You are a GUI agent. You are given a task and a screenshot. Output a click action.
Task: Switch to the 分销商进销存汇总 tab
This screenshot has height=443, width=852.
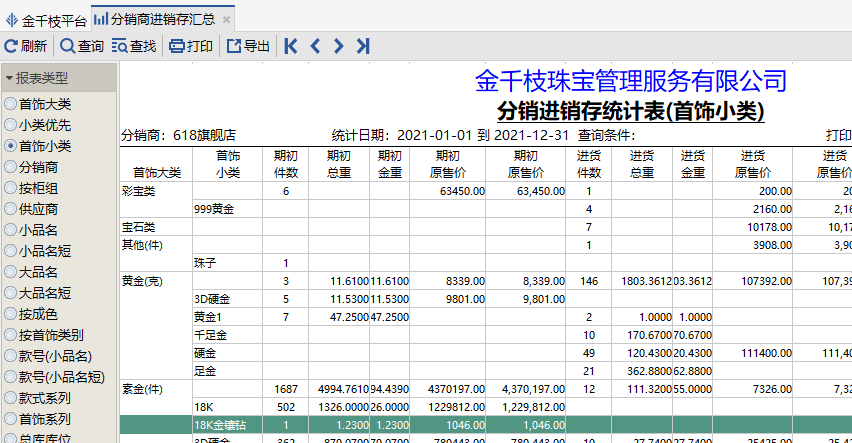coord(162,19)
